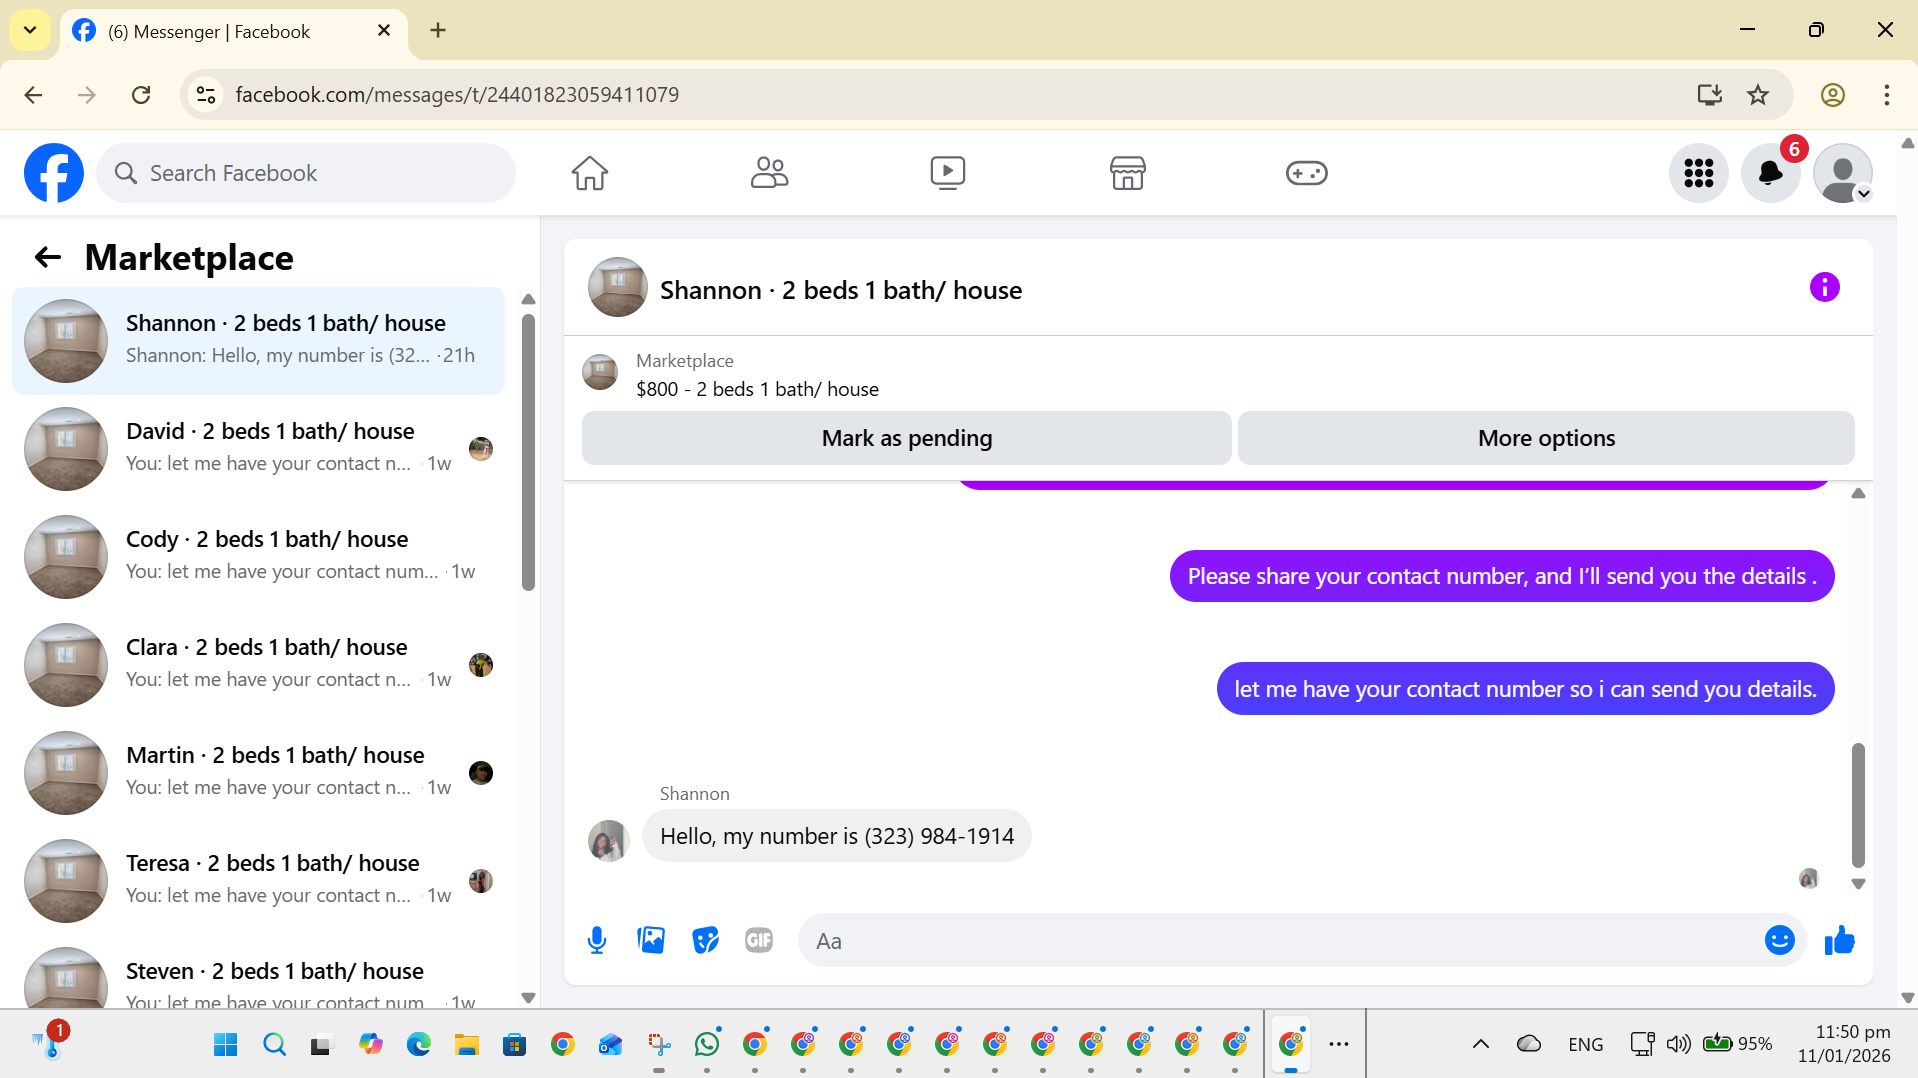Open Chrome profile icon

pyautogui.click(x=1832, y=95)
